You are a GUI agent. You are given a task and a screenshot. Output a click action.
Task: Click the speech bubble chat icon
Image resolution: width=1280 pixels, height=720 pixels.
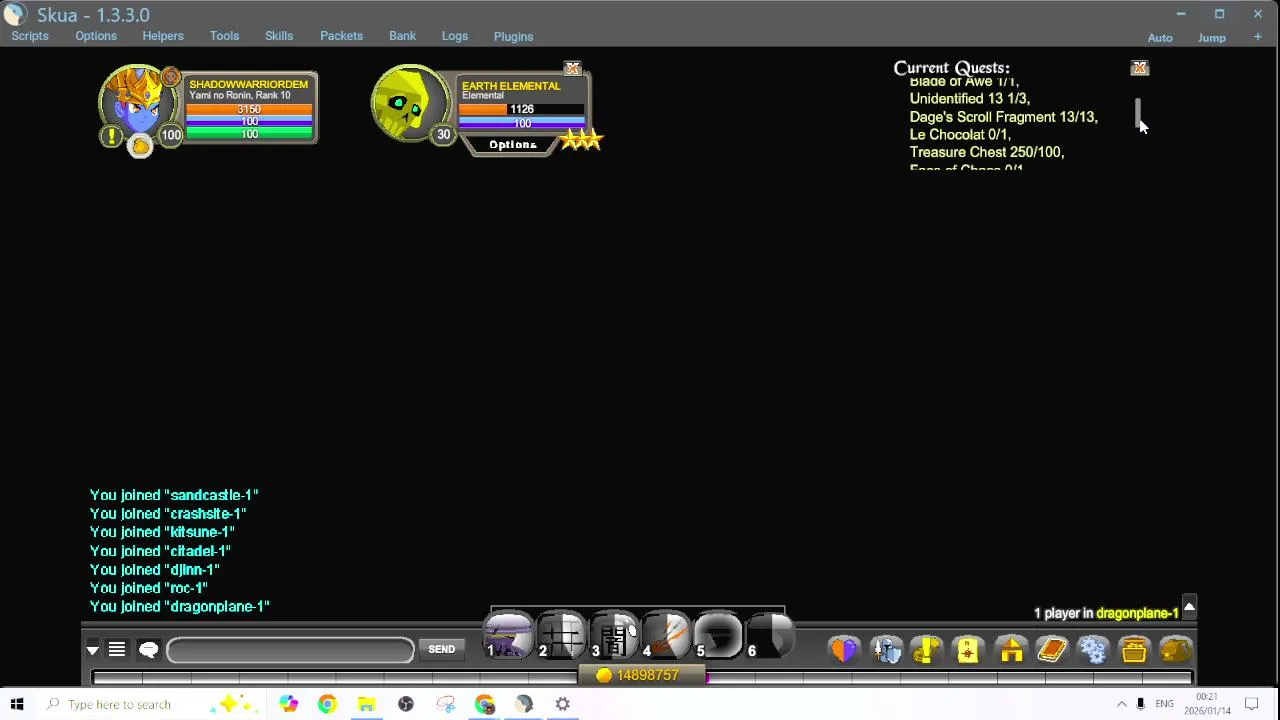(x=148, y=650)
